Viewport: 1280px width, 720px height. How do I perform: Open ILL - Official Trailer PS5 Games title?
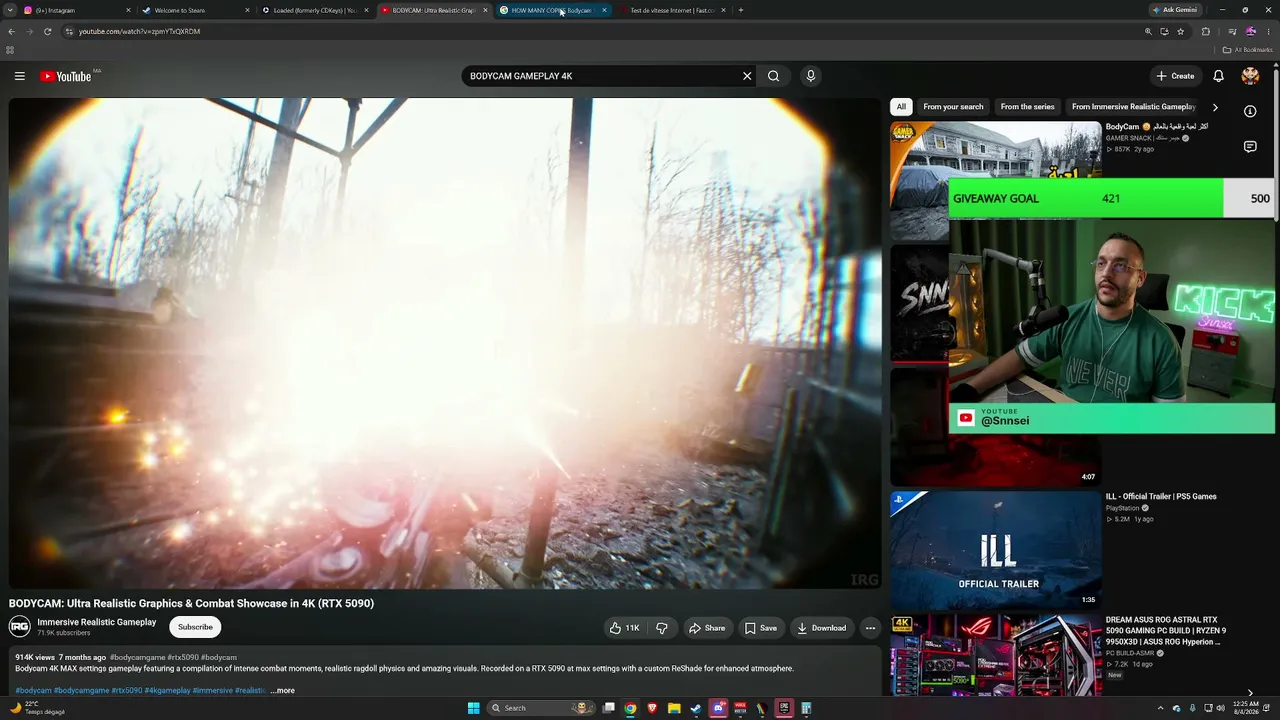(1161, 497)
